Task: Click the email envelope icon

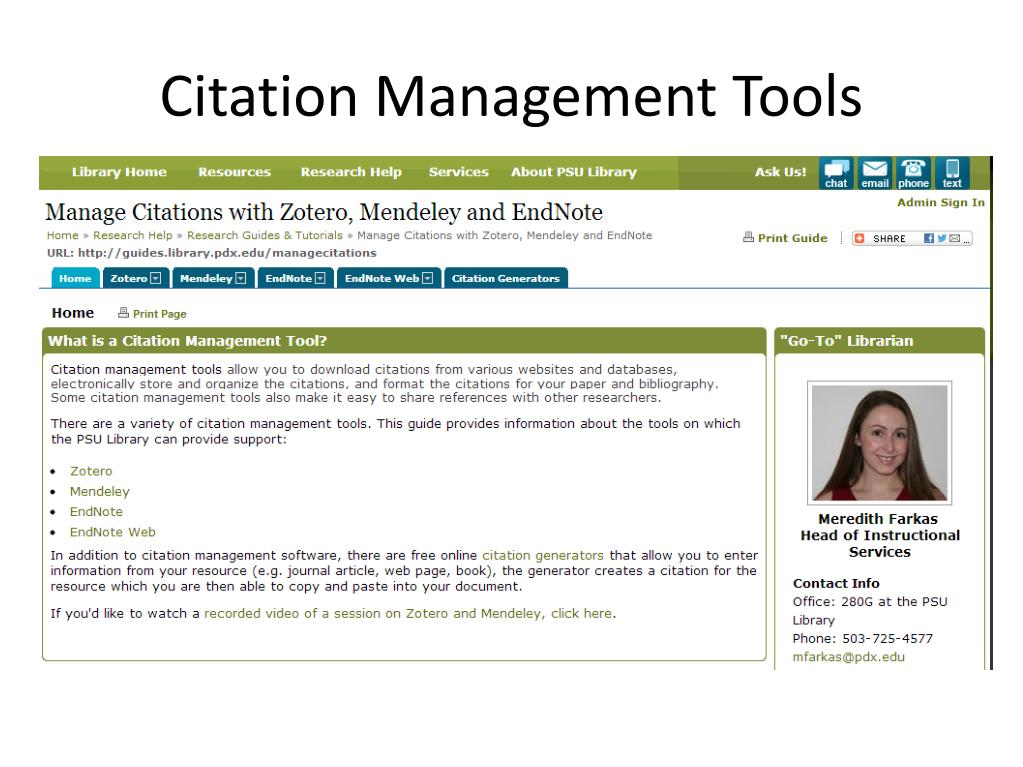Action: click(874, 173)
